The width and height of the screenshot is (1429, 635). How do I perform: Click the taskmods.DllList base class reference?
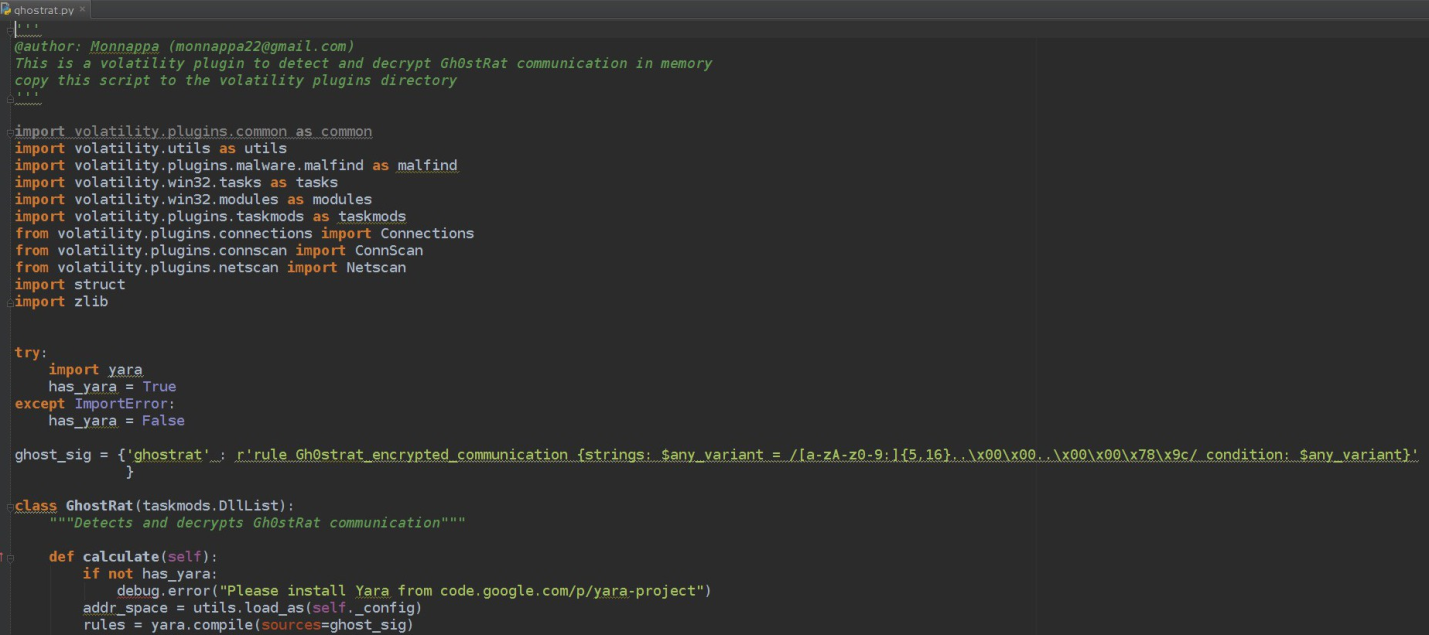pos(214,506)
